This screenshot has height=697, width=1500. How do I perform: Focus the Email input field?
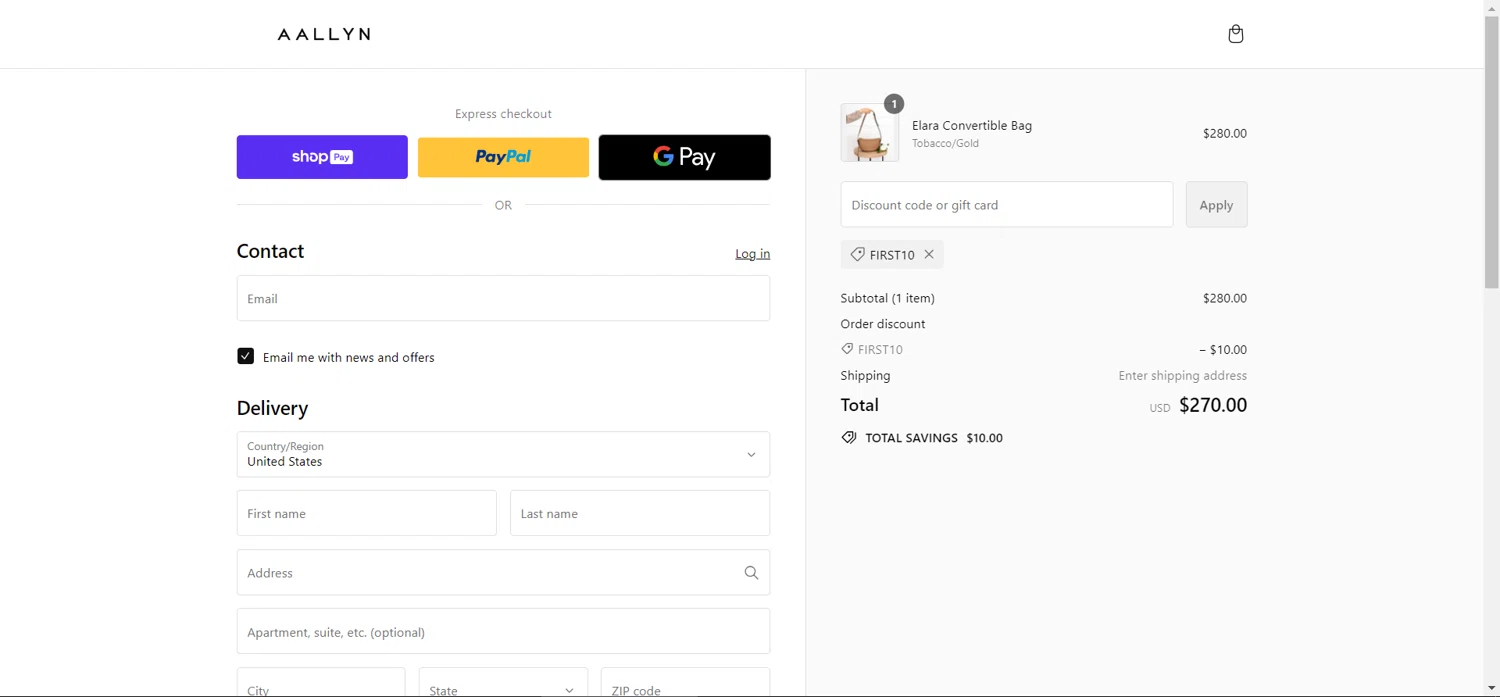pos(503,298)
